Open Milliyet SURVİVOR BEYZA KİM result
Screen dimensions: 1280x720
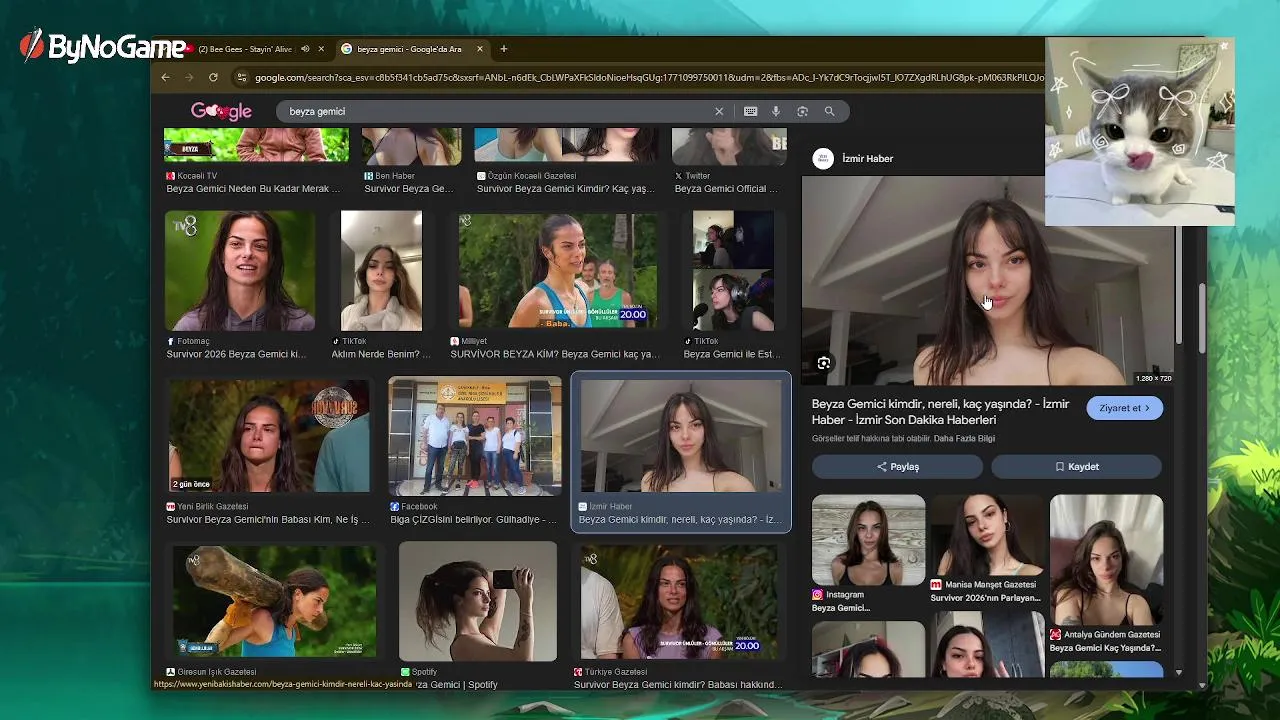click(x=558, y=270)
